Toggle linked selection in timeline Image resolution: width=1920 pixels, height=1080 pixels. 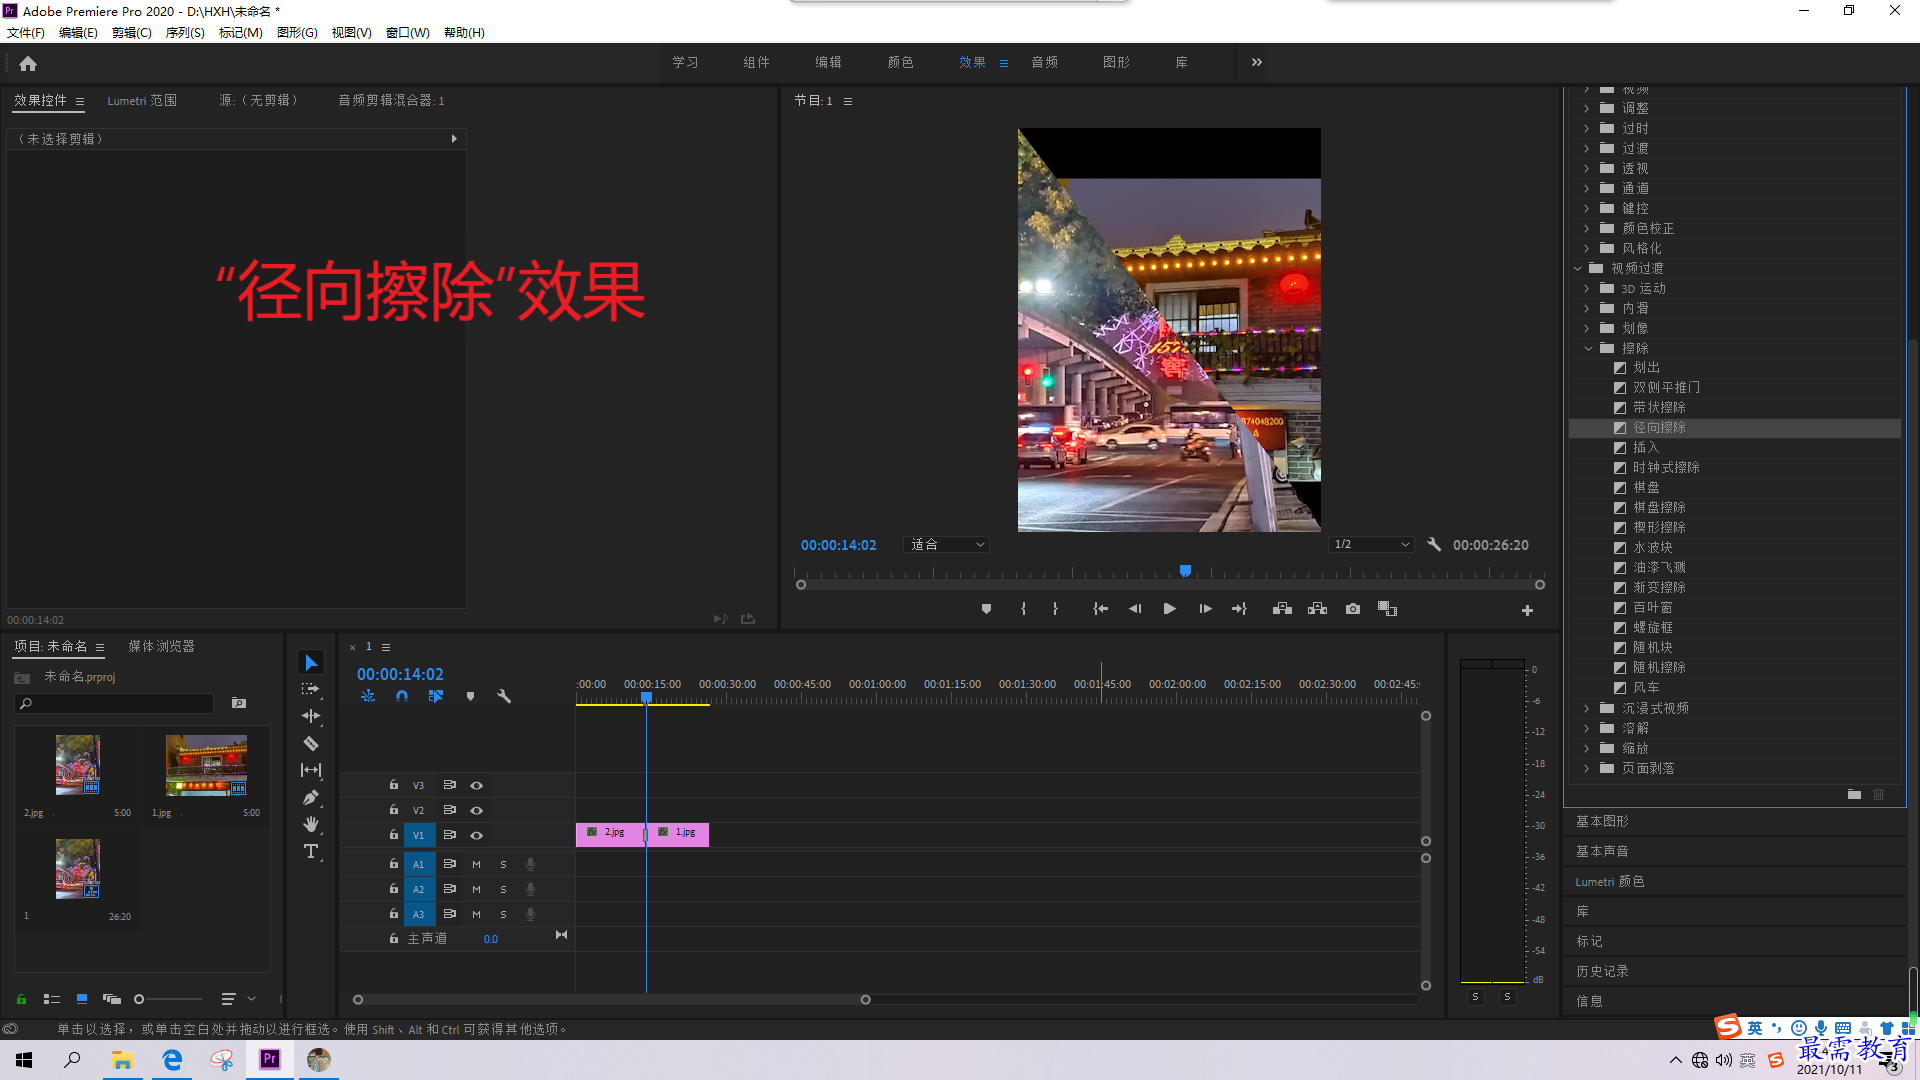click(x=436, y=696)
